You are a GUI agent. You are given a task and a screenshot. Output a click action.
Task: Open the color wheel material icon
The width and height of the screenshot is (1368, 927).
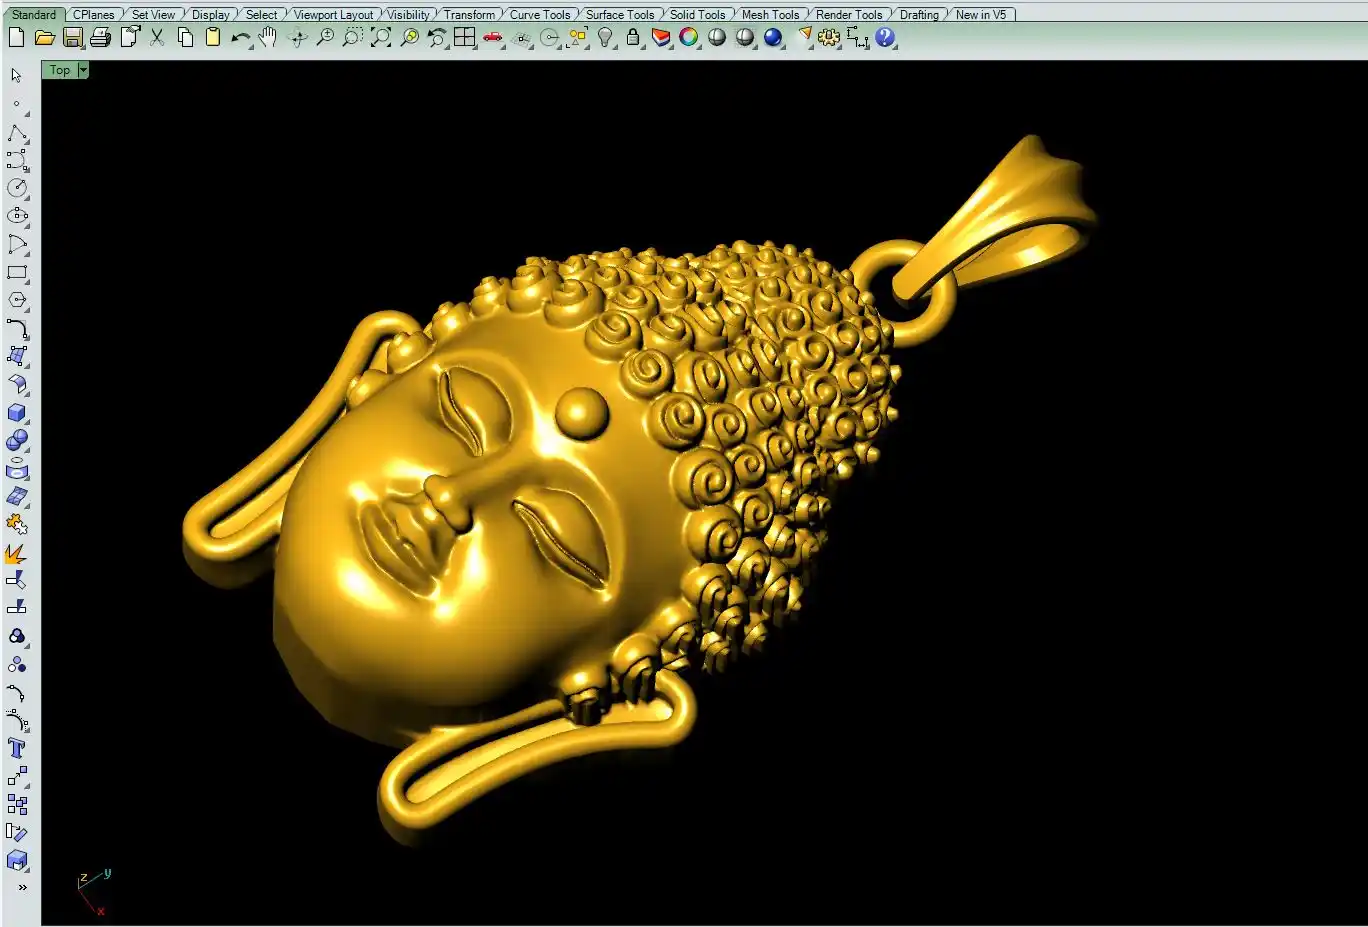(x=689, y=38)
